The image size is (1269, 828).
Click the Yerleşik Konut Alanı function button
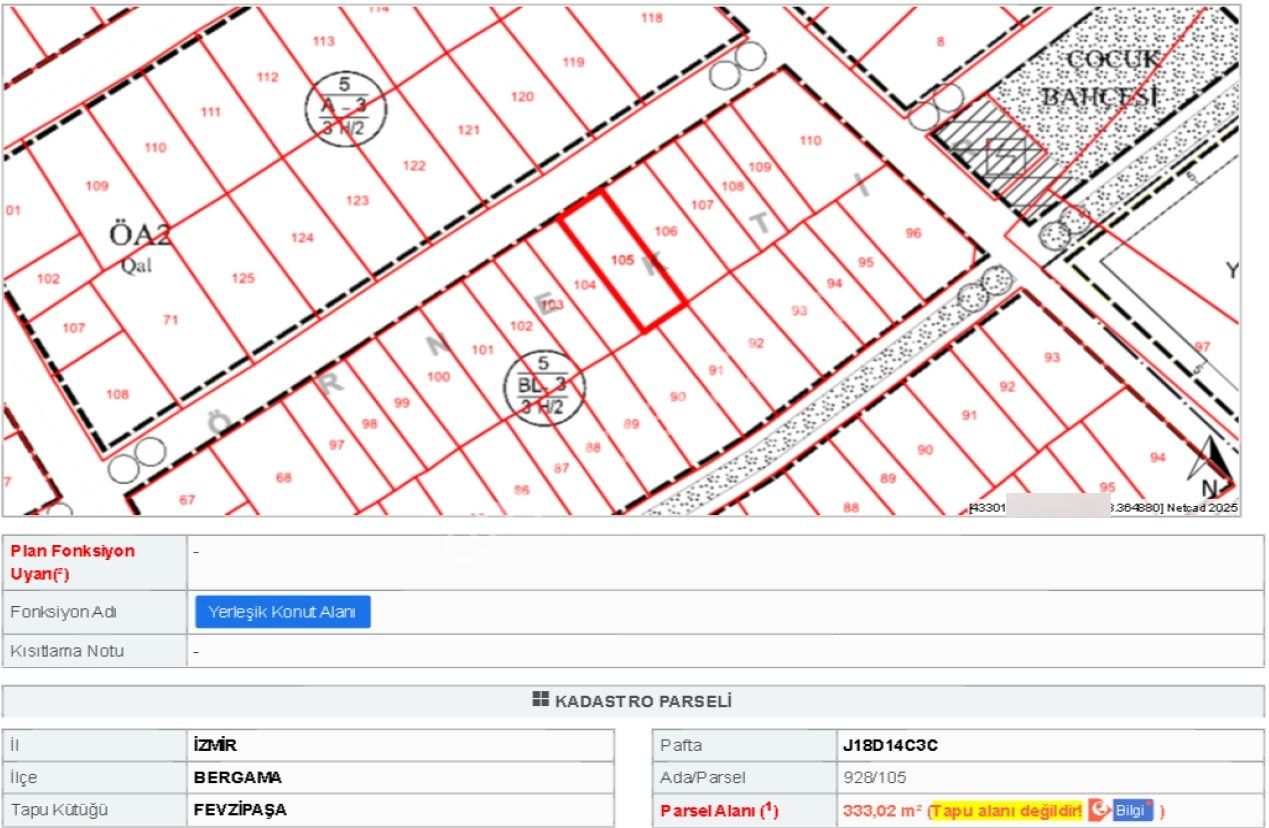[283, 611]
